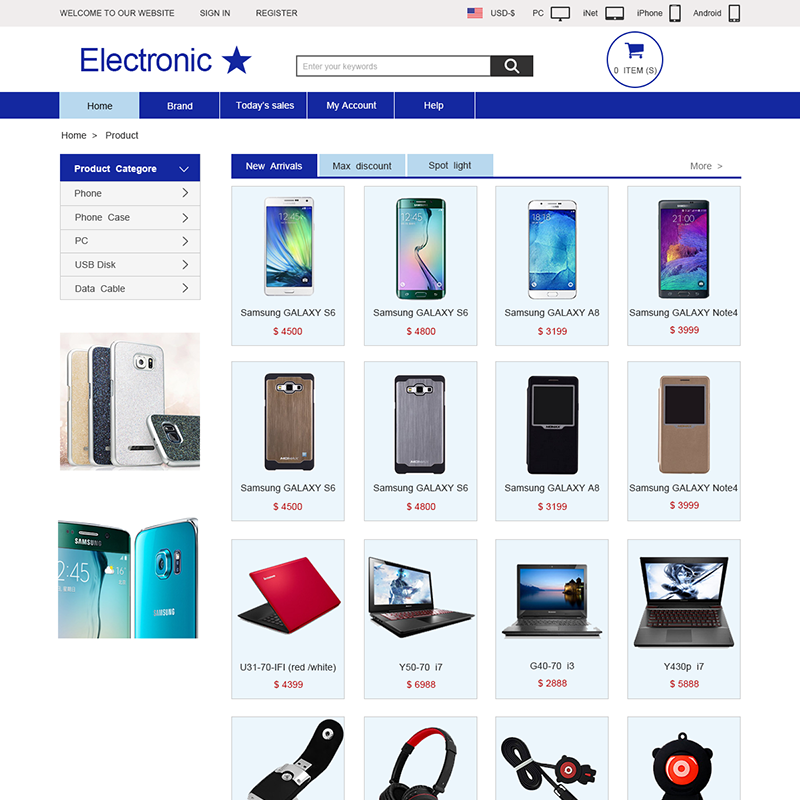Click the US flag currency icon
The height and width of the screenshot is (800, 800).
pyautogui.click(x=474, y=13)
